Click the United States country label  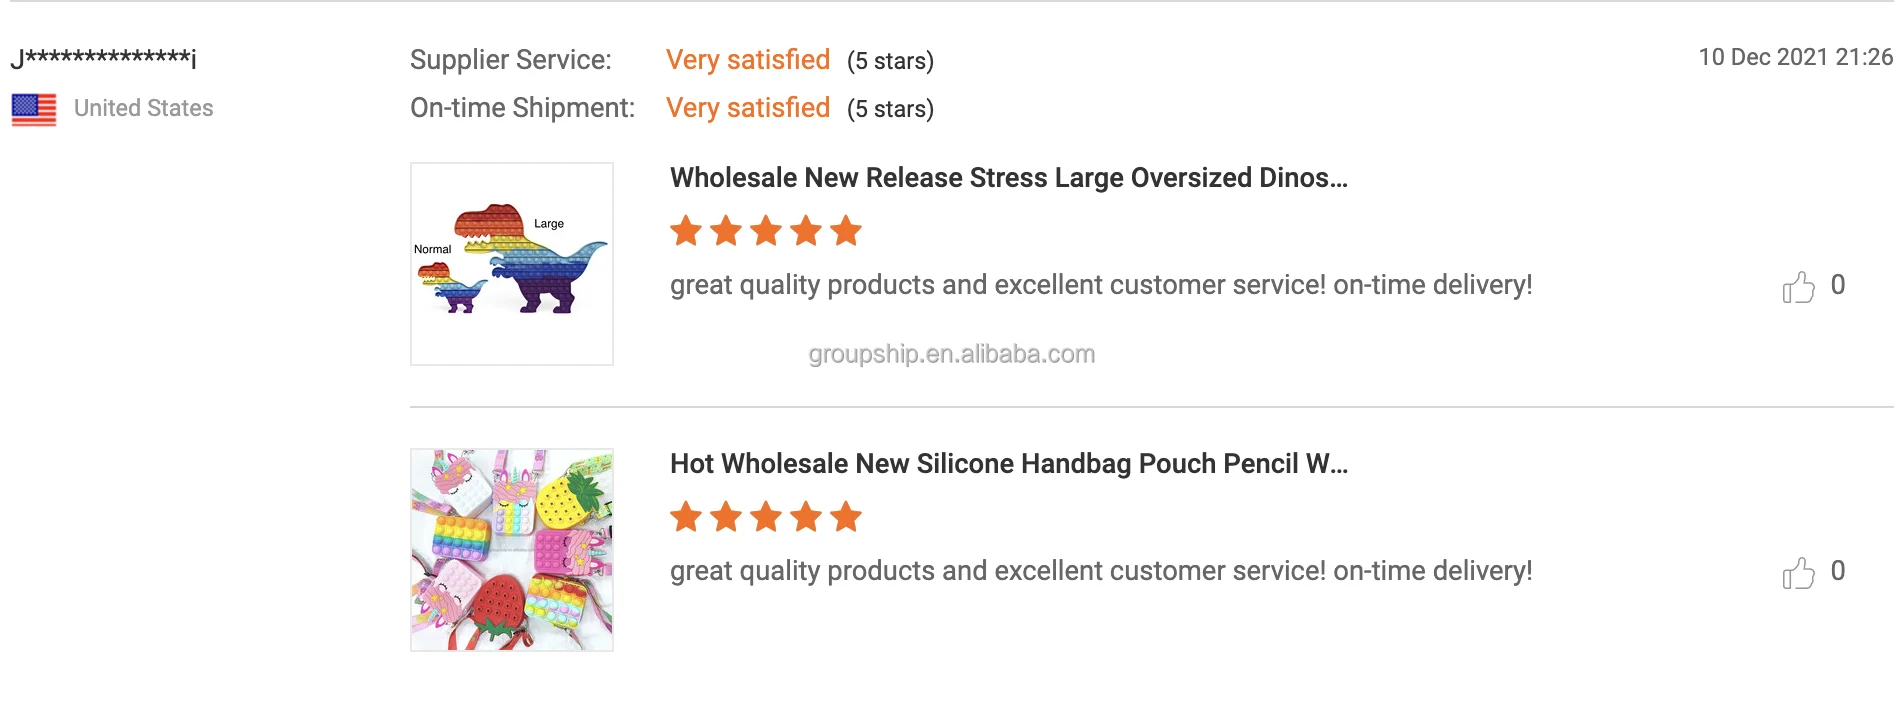click(x=143, y=108)
